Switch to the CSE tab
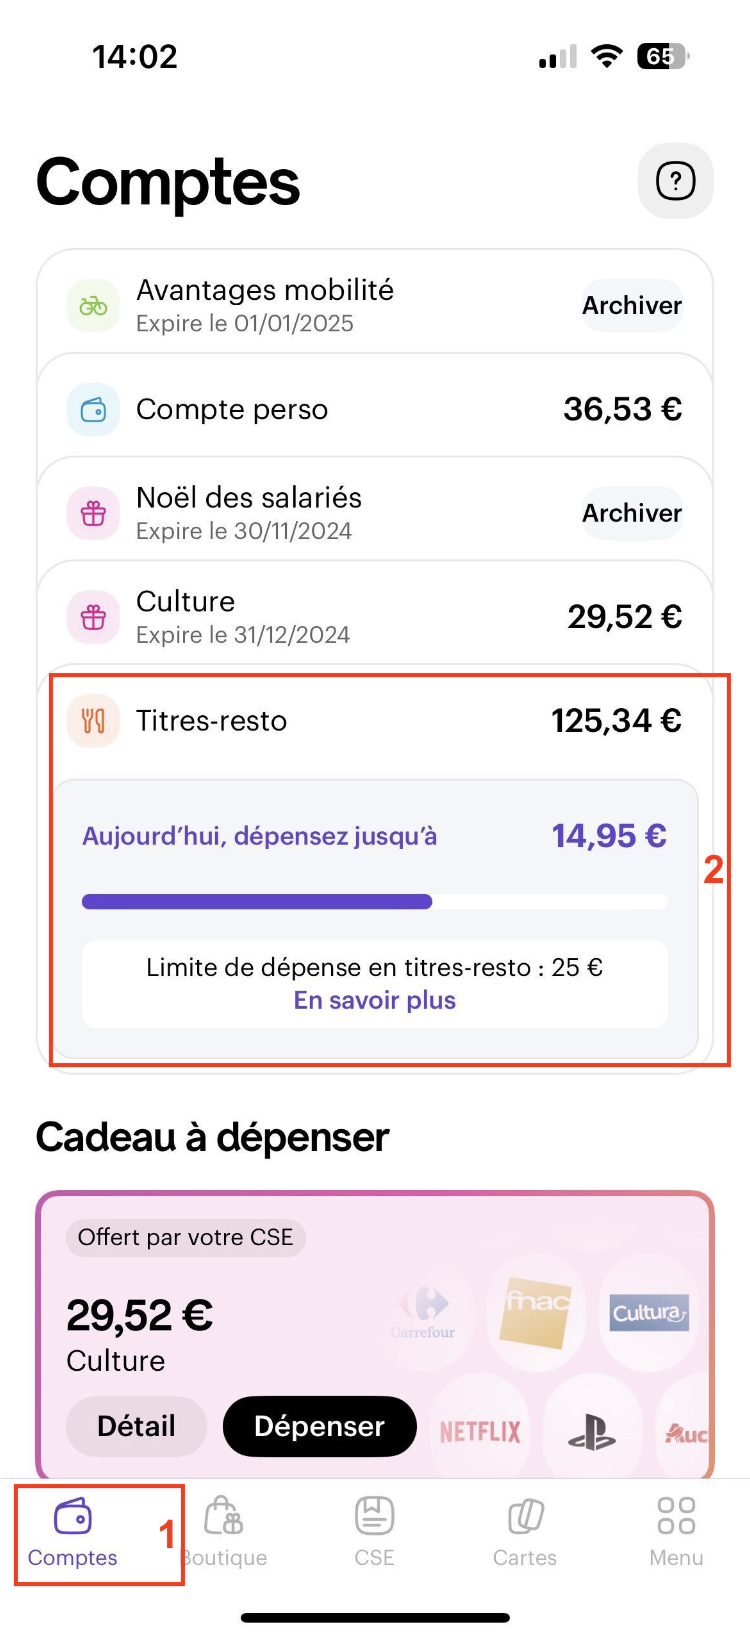750x1634 pixels. coord(374,1530)
